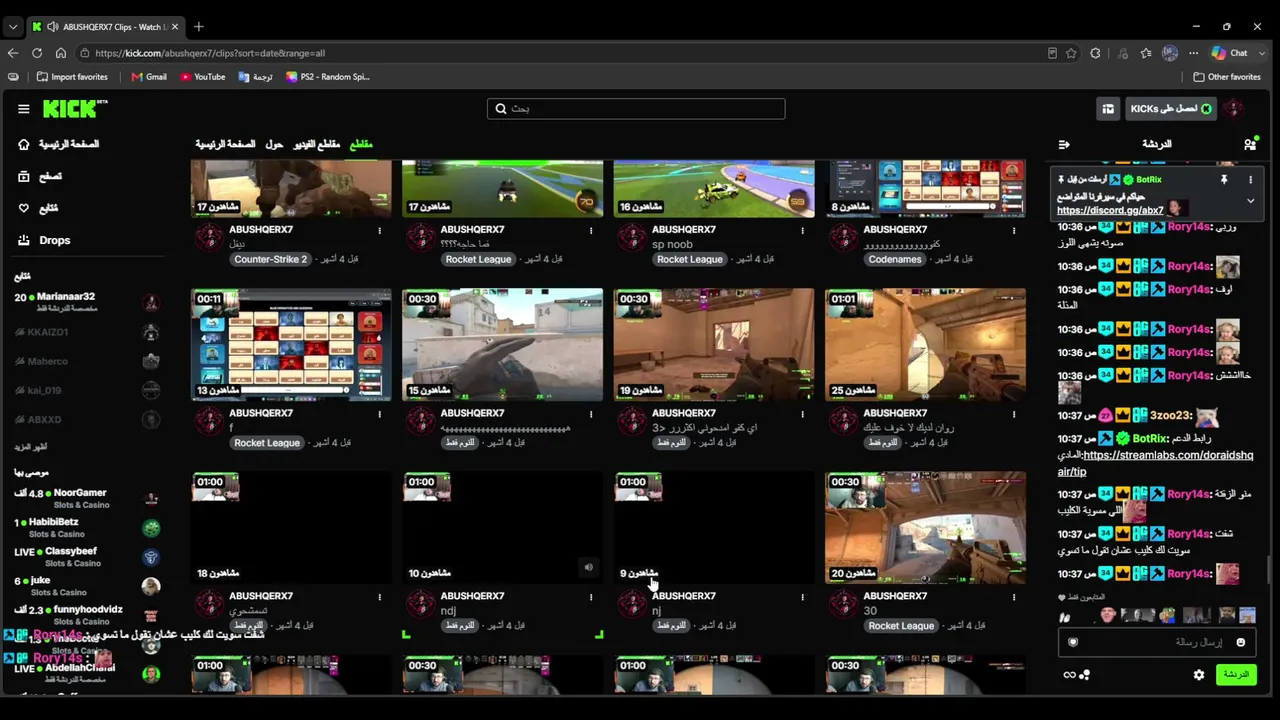Unpin the BotRix pinned message
The height and width of the screenshot is (720, 1280).
(1224, 180)
